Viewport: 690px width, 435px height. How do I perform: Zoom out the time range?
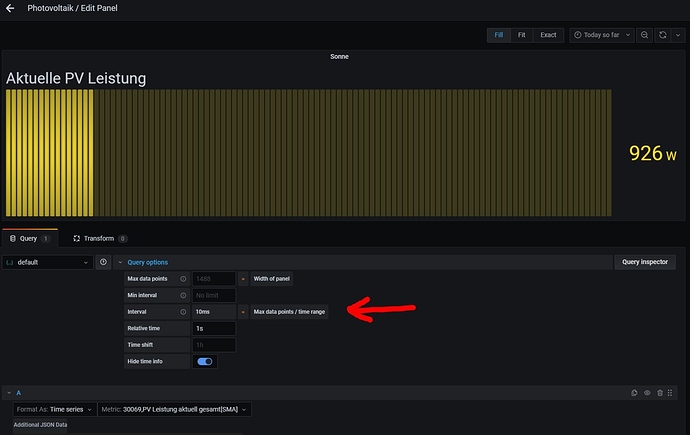[644, 35]
